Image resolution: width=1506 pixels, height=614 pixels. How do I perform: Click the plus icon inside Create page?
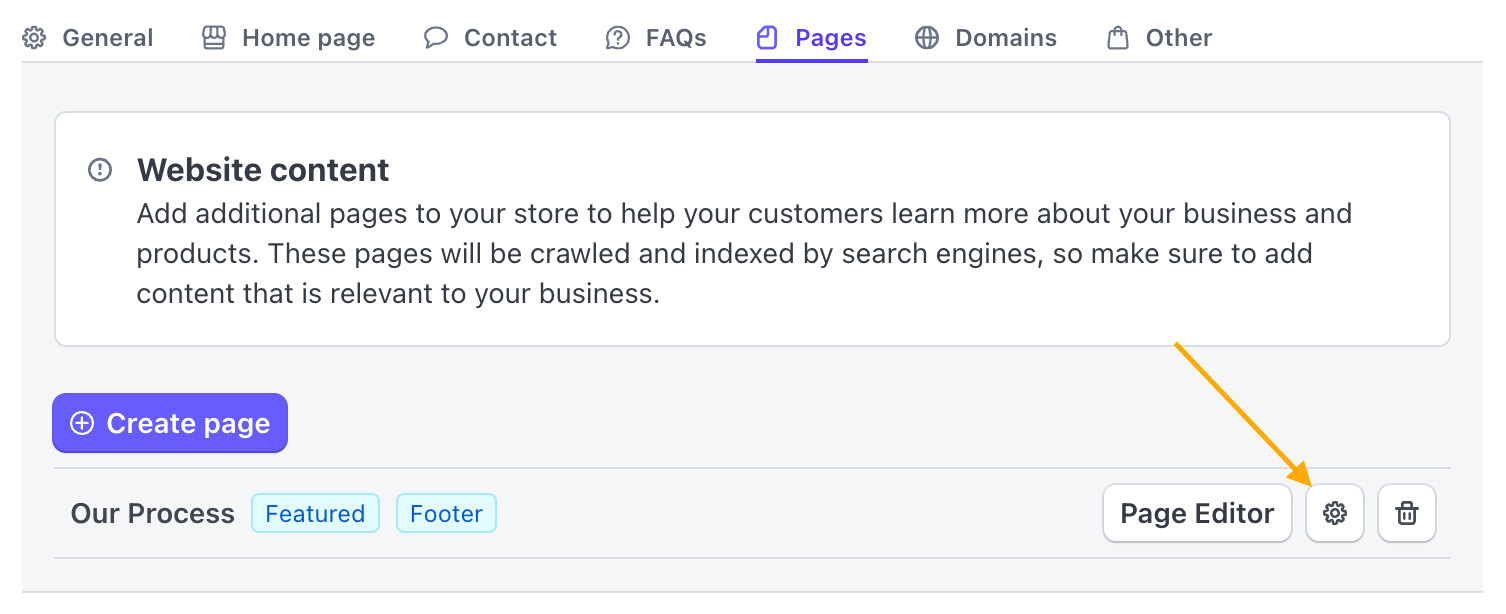81,423
